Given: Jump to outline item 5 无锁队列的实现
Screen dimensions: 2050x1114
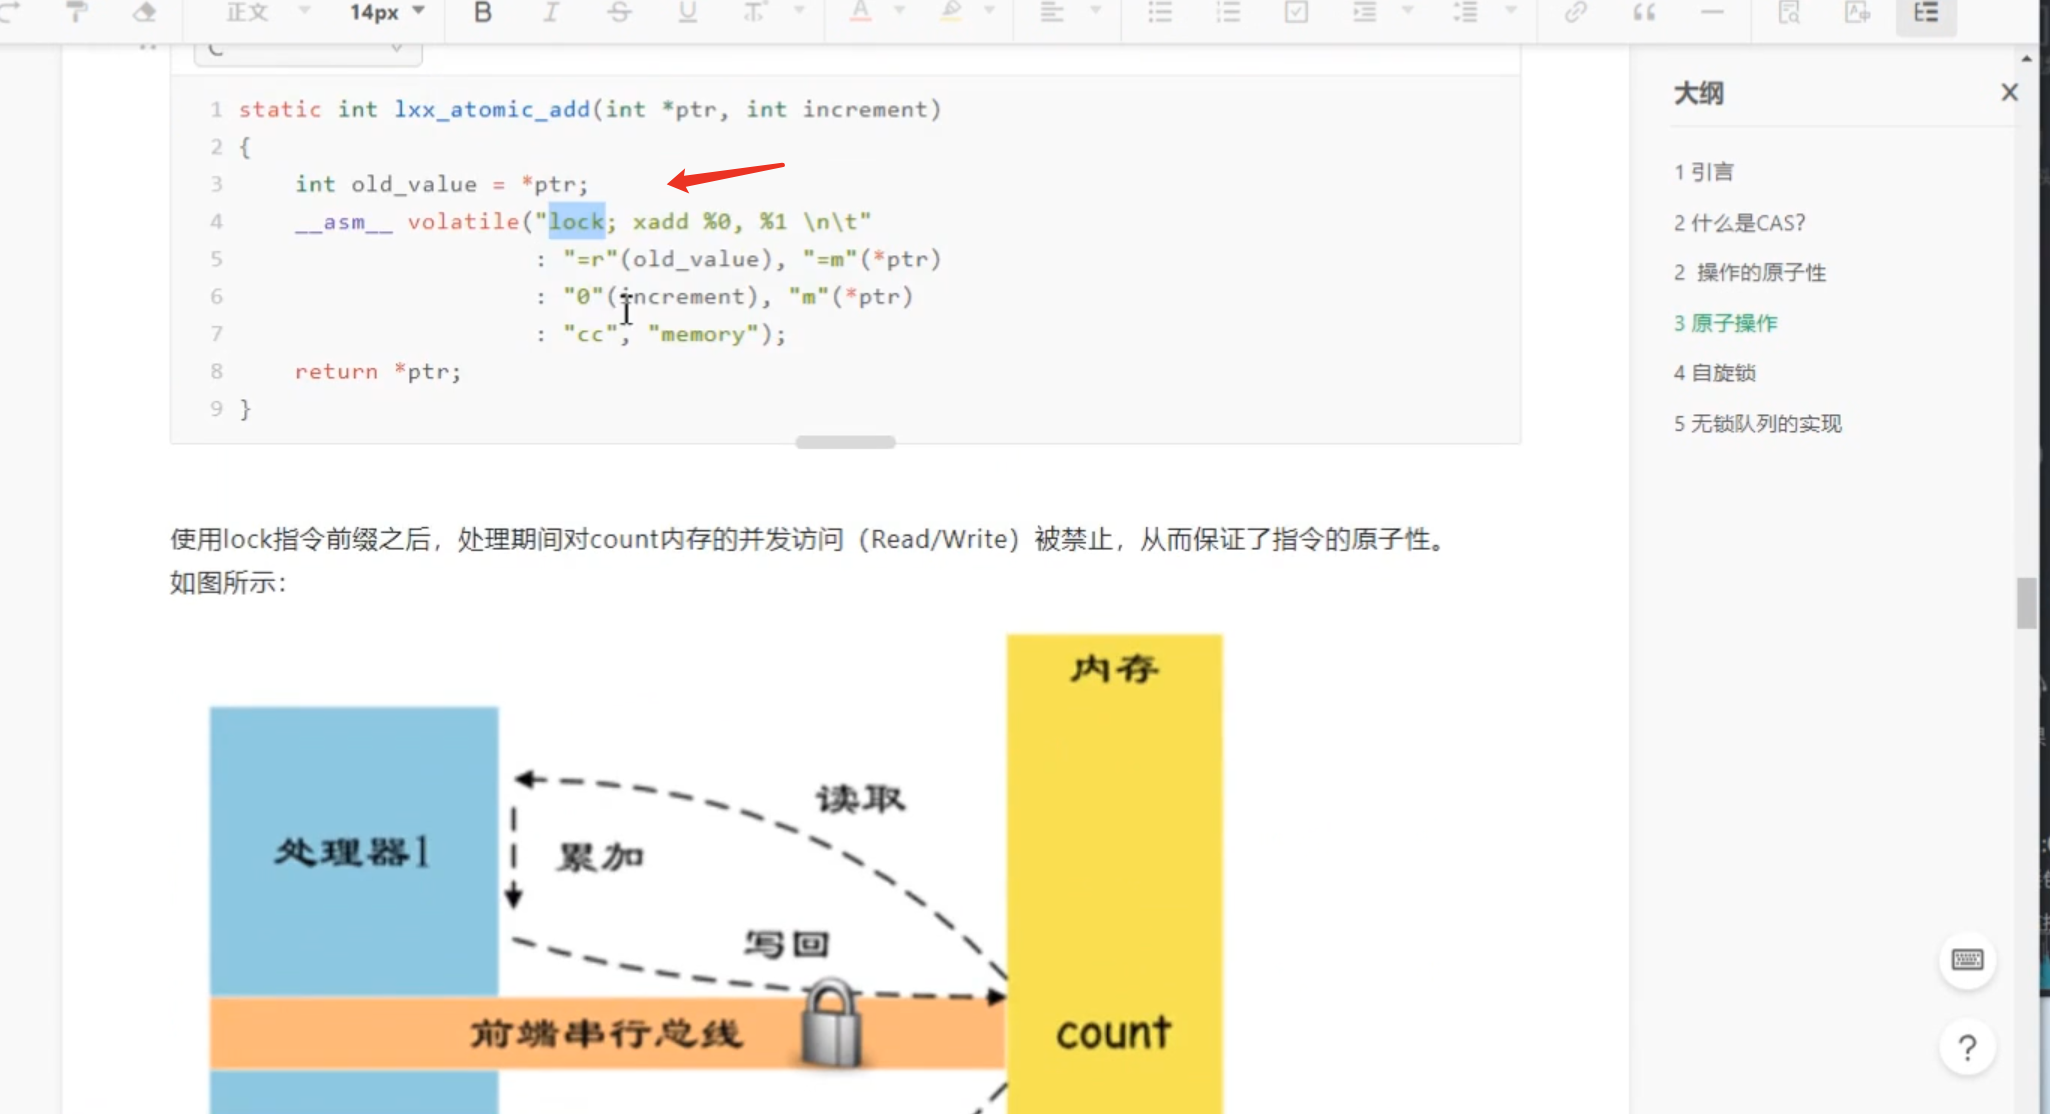Looking at the screenshot, I should pyautogui.click(x=1757, y=424).
